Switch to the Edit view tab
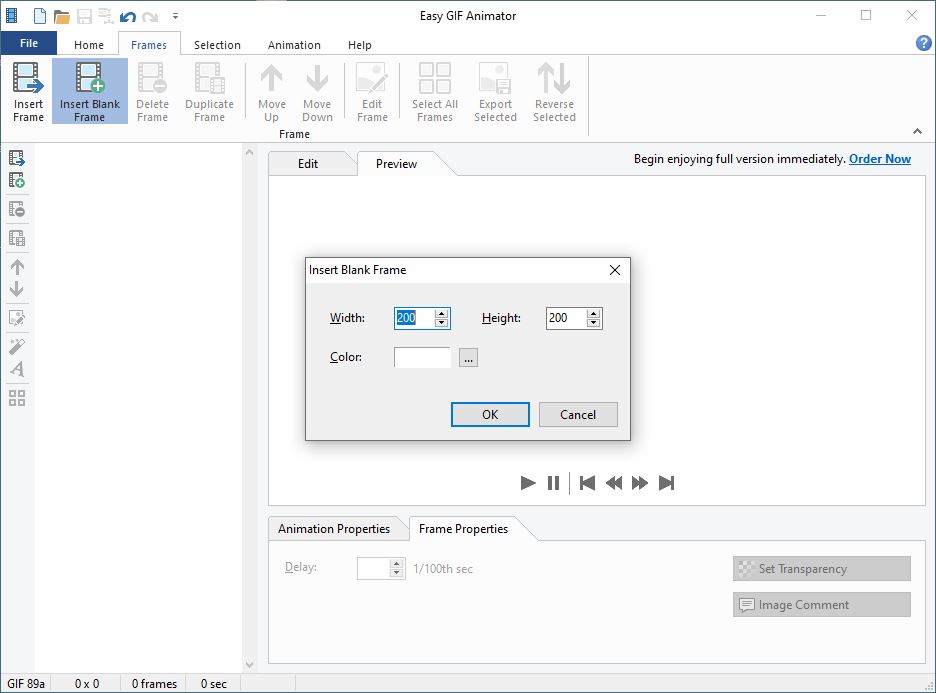Image resolution: width=936 pixels, height=693 pixels. [308, 164]
